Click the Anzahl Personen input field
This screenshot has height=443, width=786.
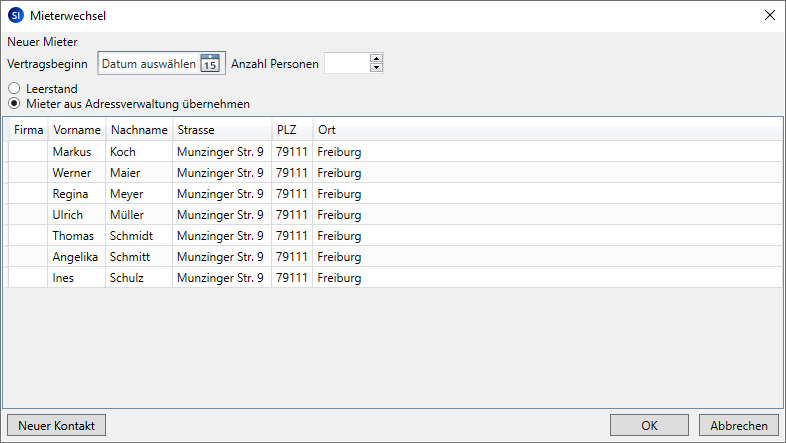[346, 64]
